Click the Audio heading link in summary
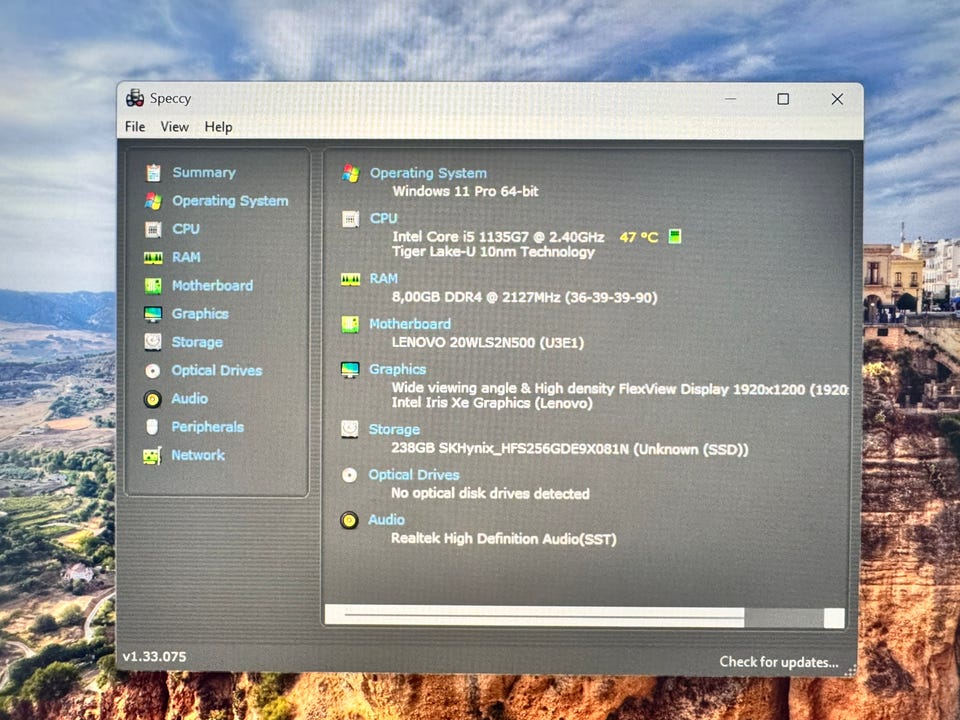The height and width of the screenshot is (720, 960). (x=386, y=520)
